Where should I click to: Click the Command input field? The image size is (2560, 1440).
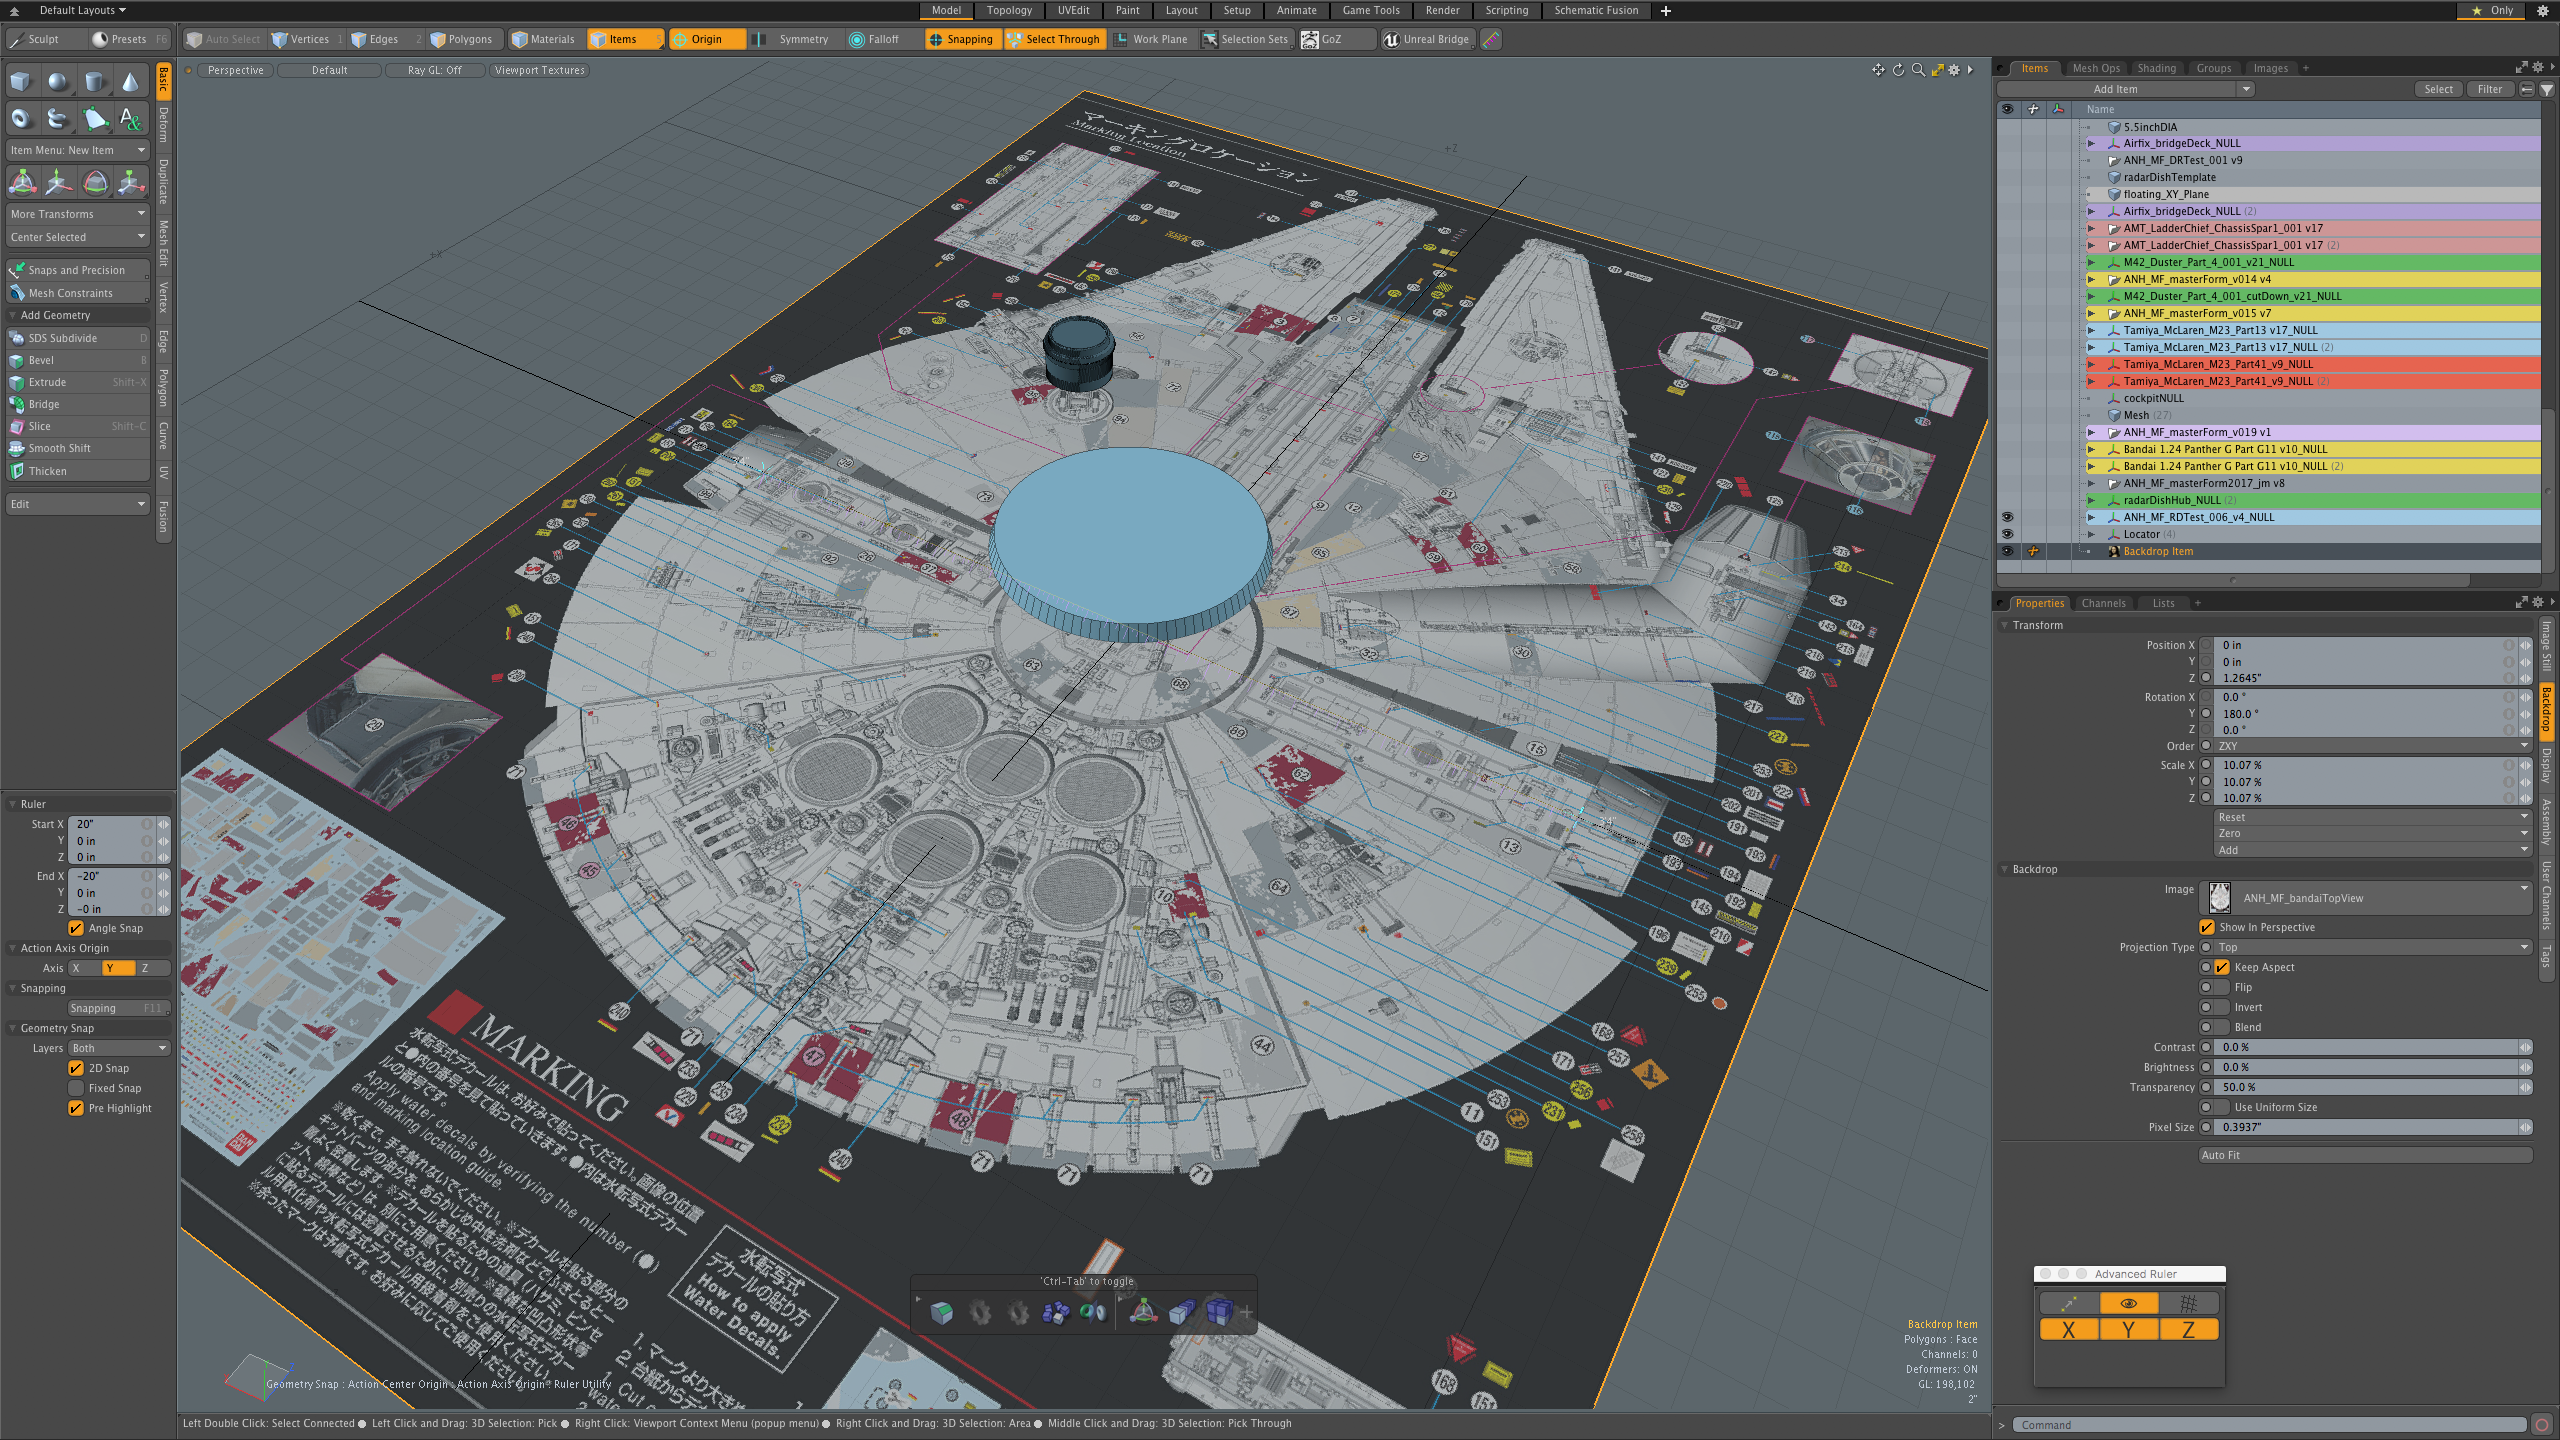[x=2270, y=1425]
